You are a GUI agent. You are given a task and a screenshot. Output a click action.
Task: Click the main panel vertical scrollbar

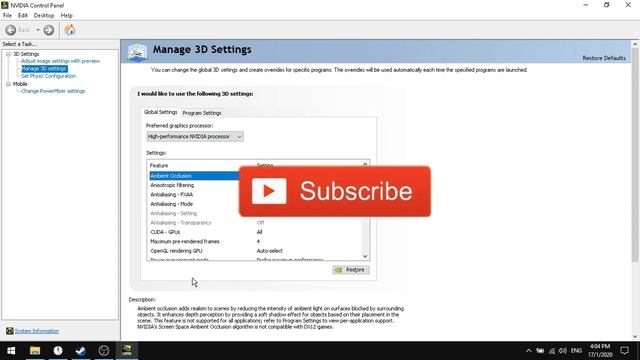click(x=635, y=155)
